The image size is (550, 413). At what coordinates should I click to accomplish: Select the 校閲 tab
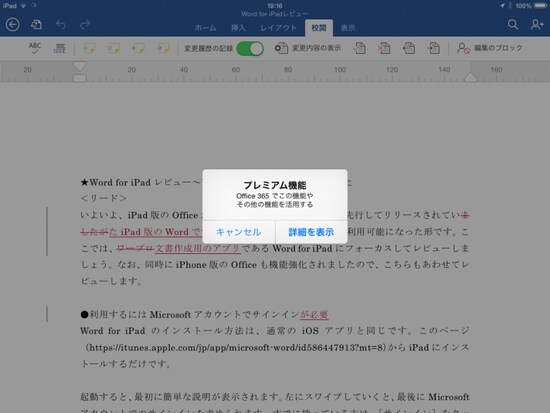(319, 28)
